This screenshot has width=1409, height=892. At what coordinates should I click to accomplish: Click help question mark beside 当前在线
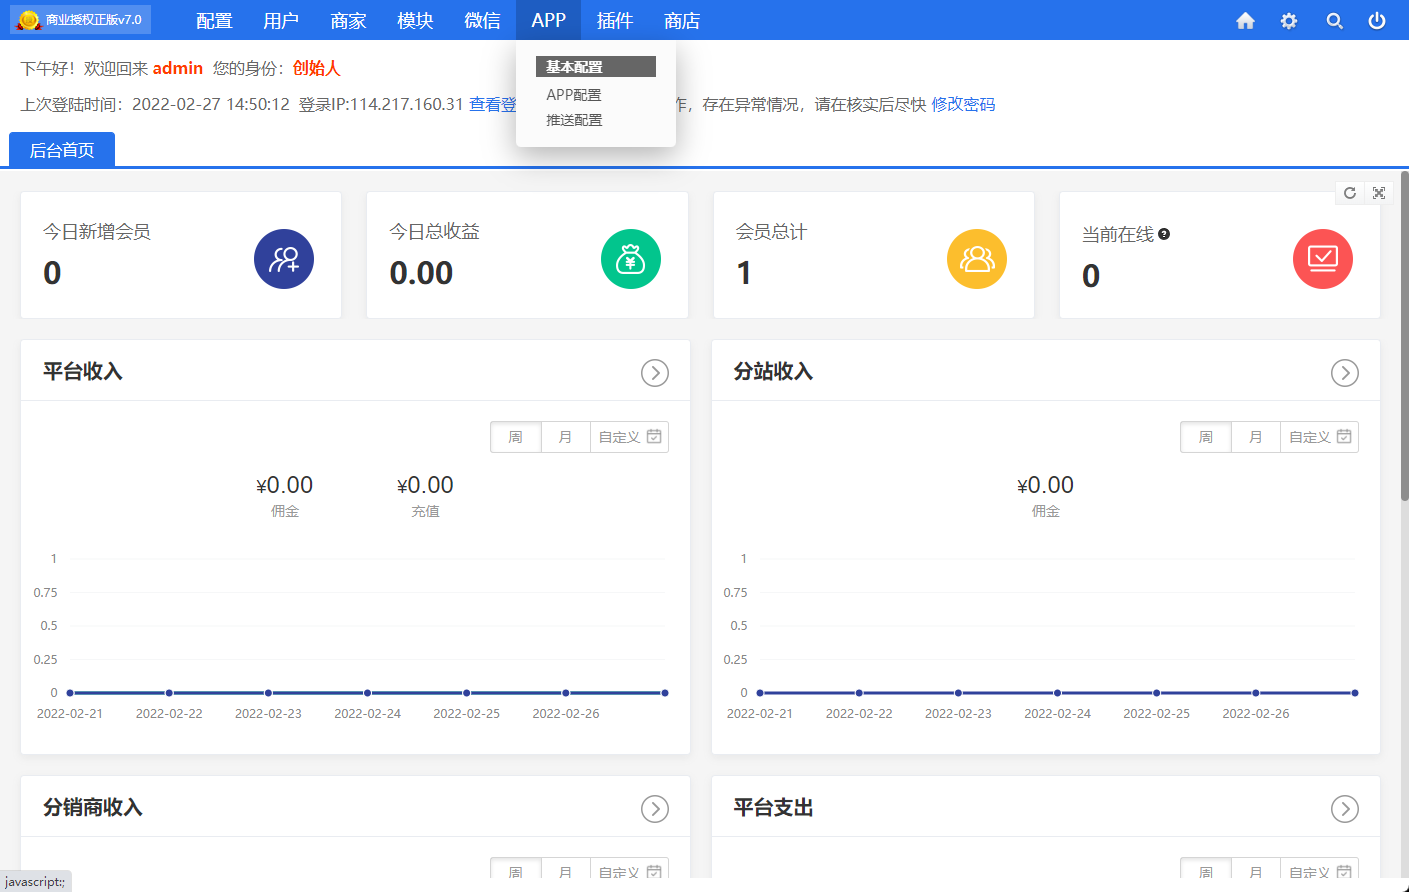(x=1164, y=234)
